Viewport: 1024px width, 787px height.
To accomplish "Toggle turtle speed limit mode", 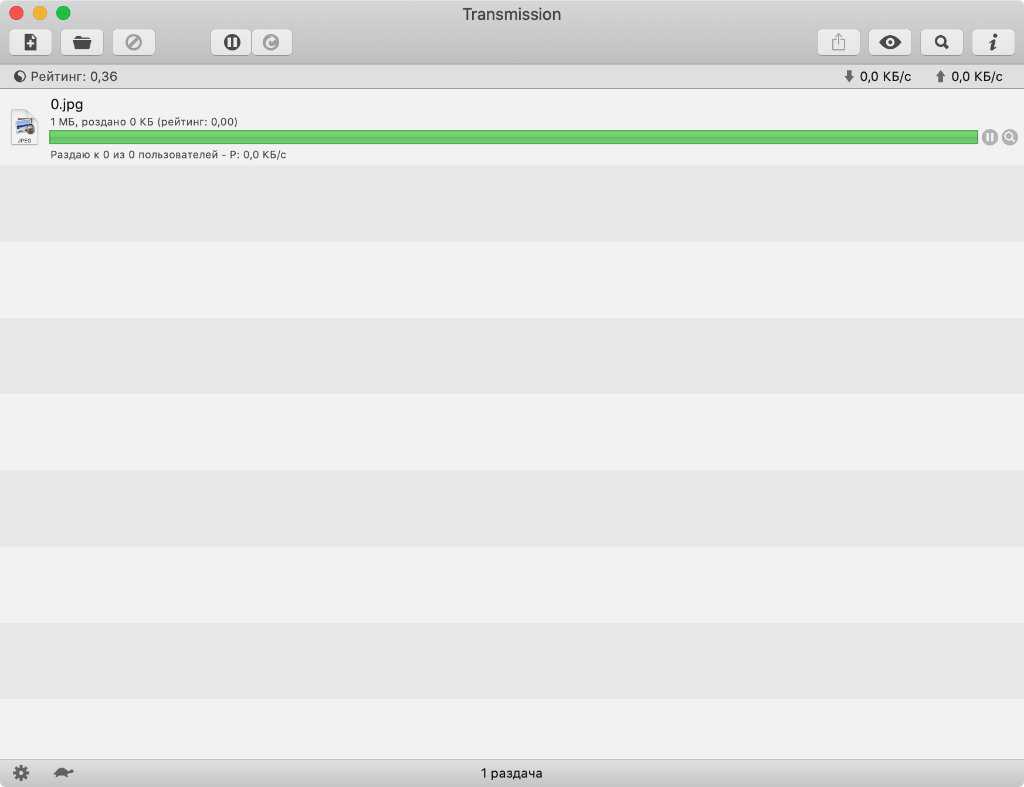I will tap(64, 773).
